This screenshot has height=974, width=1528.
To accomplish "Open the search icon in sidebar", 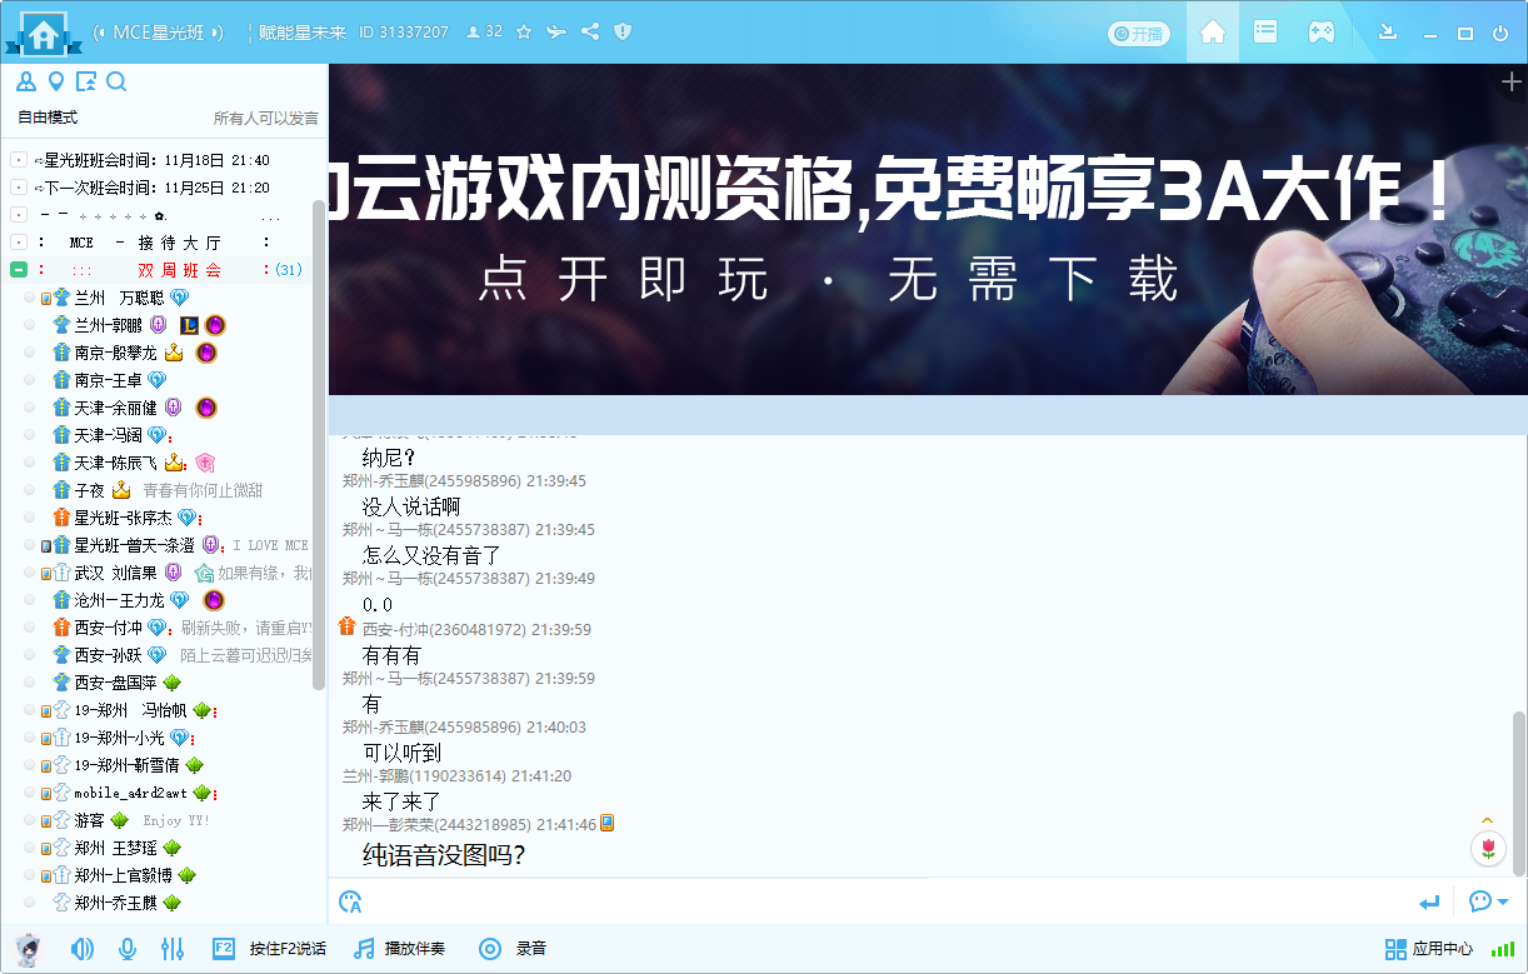I will [x=116, y=82].
